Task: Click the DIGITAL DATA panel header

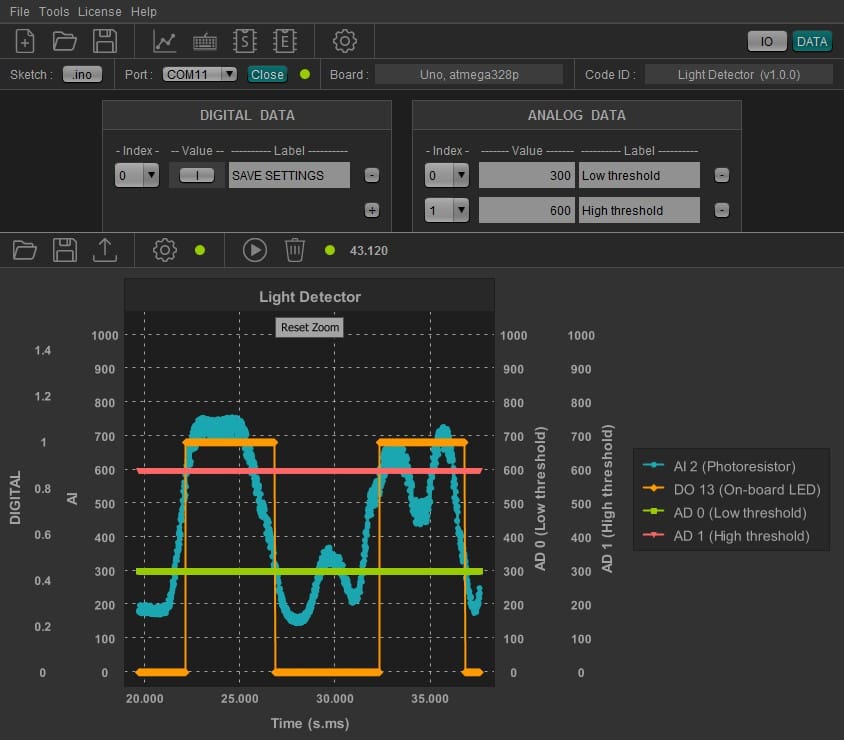Action: 247,115
